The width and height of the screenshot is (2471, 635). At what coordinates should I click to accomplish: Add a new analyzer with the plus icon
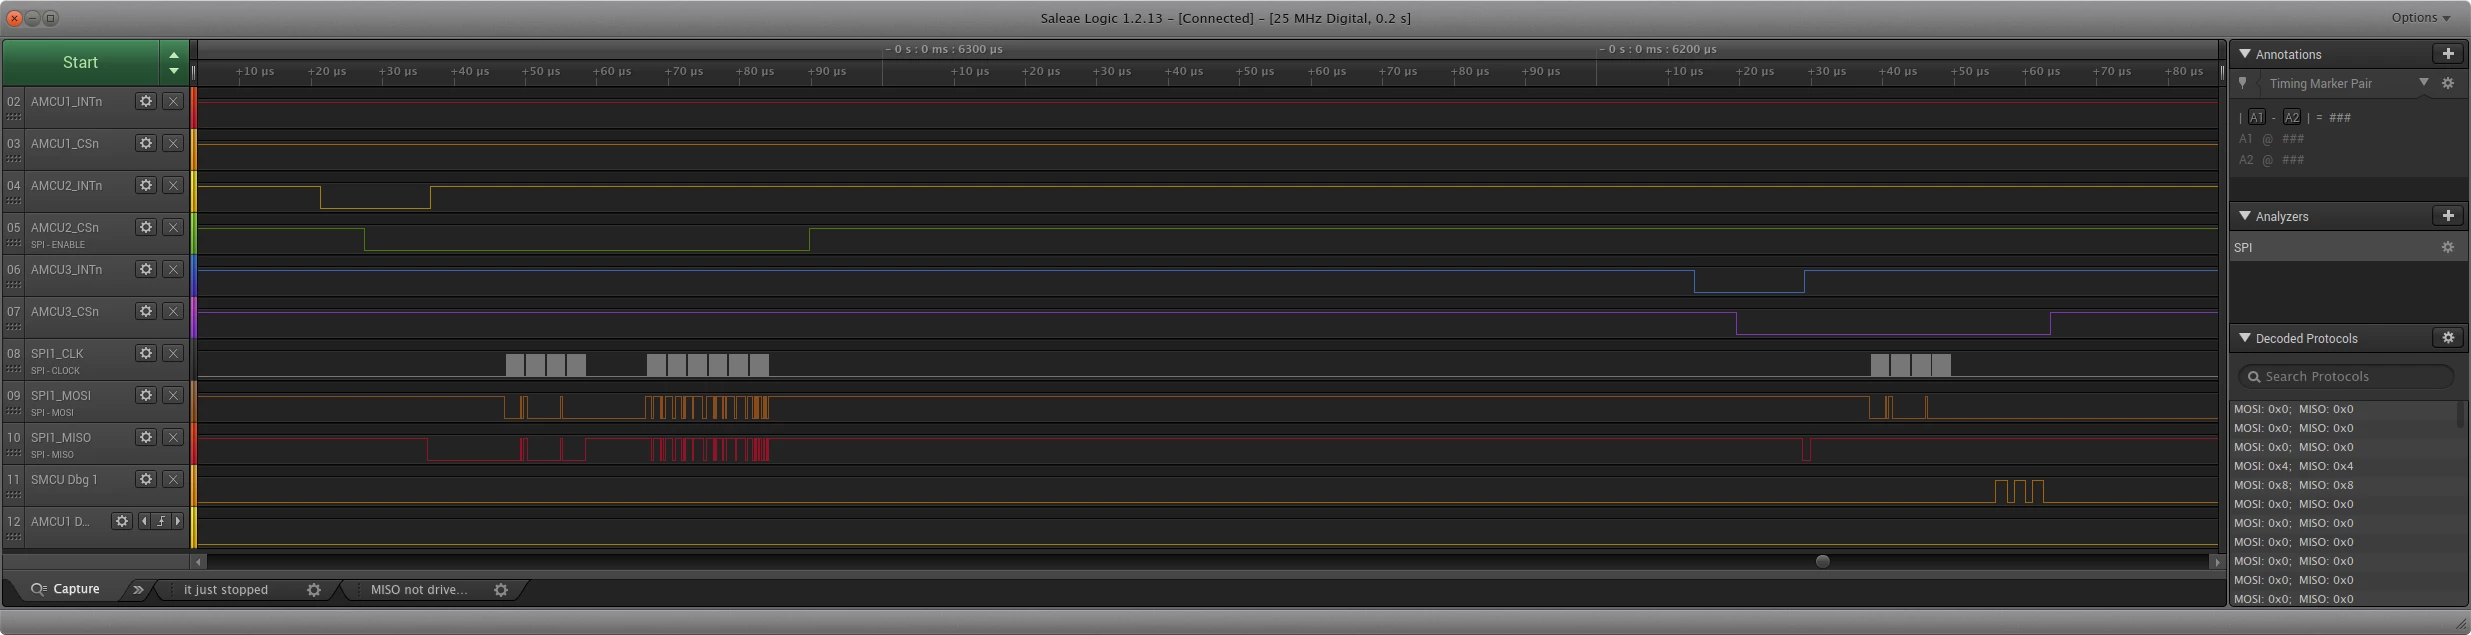(x=2448, y=216)
